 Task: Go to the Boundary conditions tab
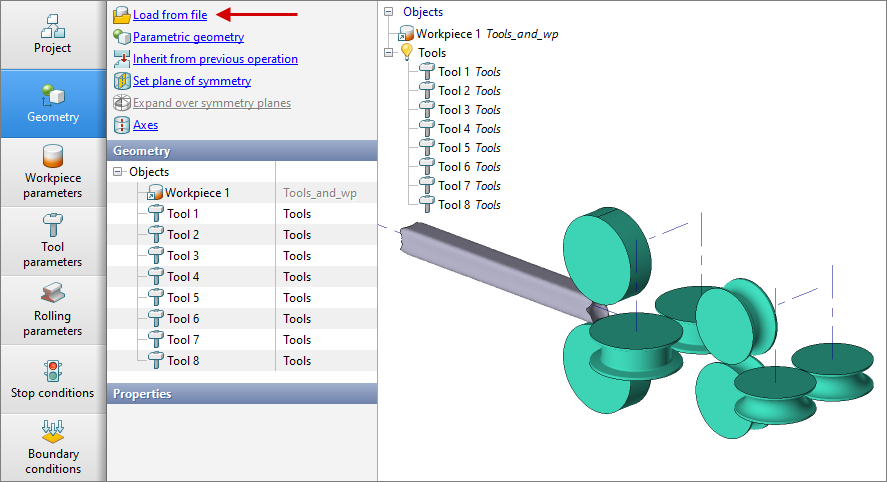[x=53, y=447]
